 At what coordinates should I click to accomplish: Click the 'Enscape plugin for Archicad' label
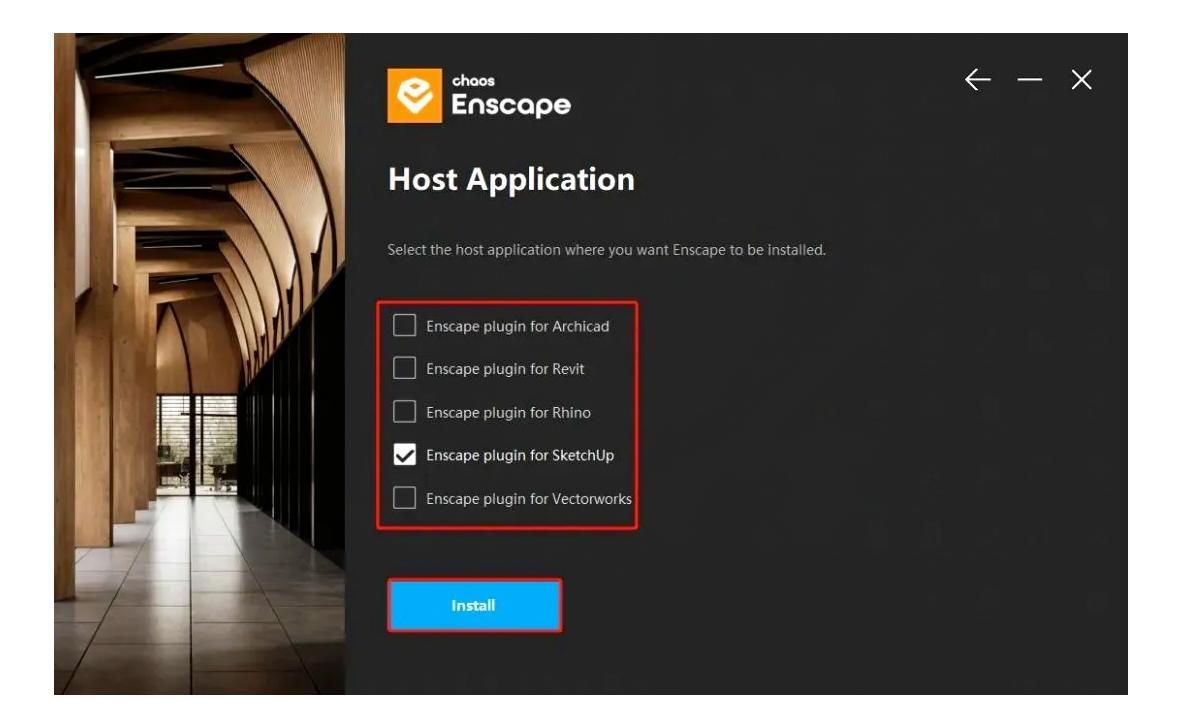(518, 326)
